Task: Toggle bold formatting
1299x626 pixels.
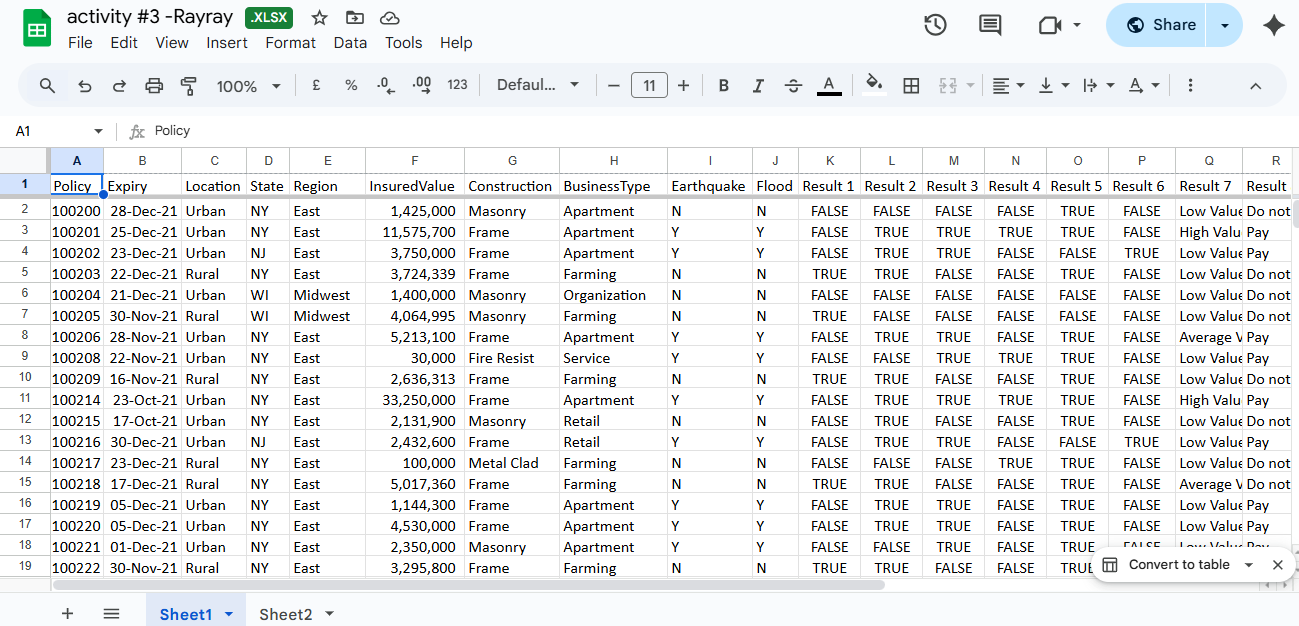Action: [x=723, y=86]
